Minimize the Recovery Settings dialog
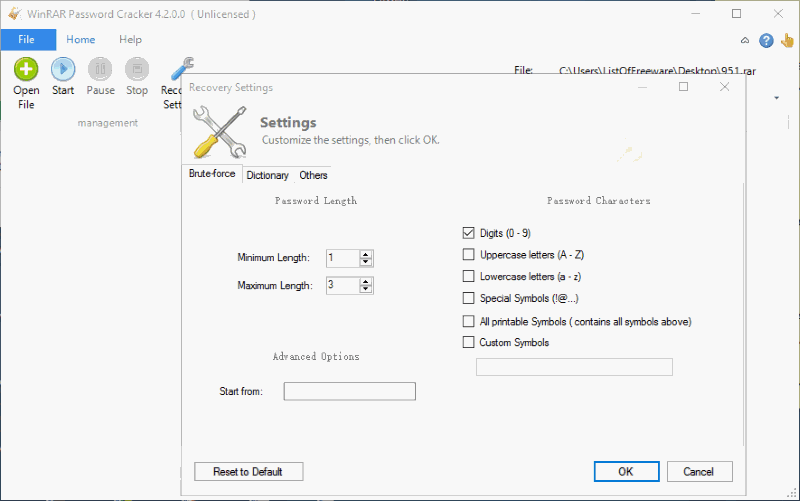The image size is (800, 501). click(x=642, y=87)
